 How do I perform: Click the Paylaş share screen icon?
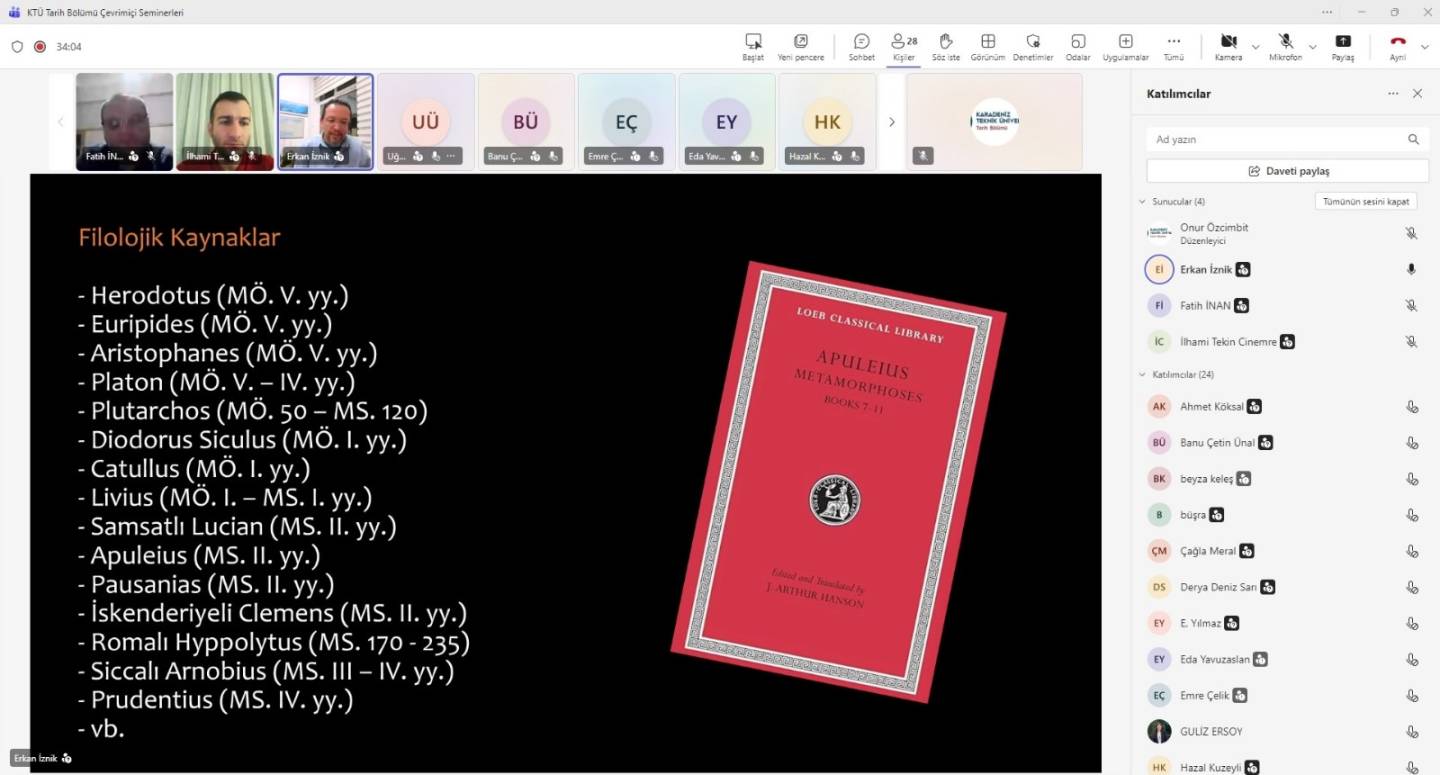(x=1342, y=46)
